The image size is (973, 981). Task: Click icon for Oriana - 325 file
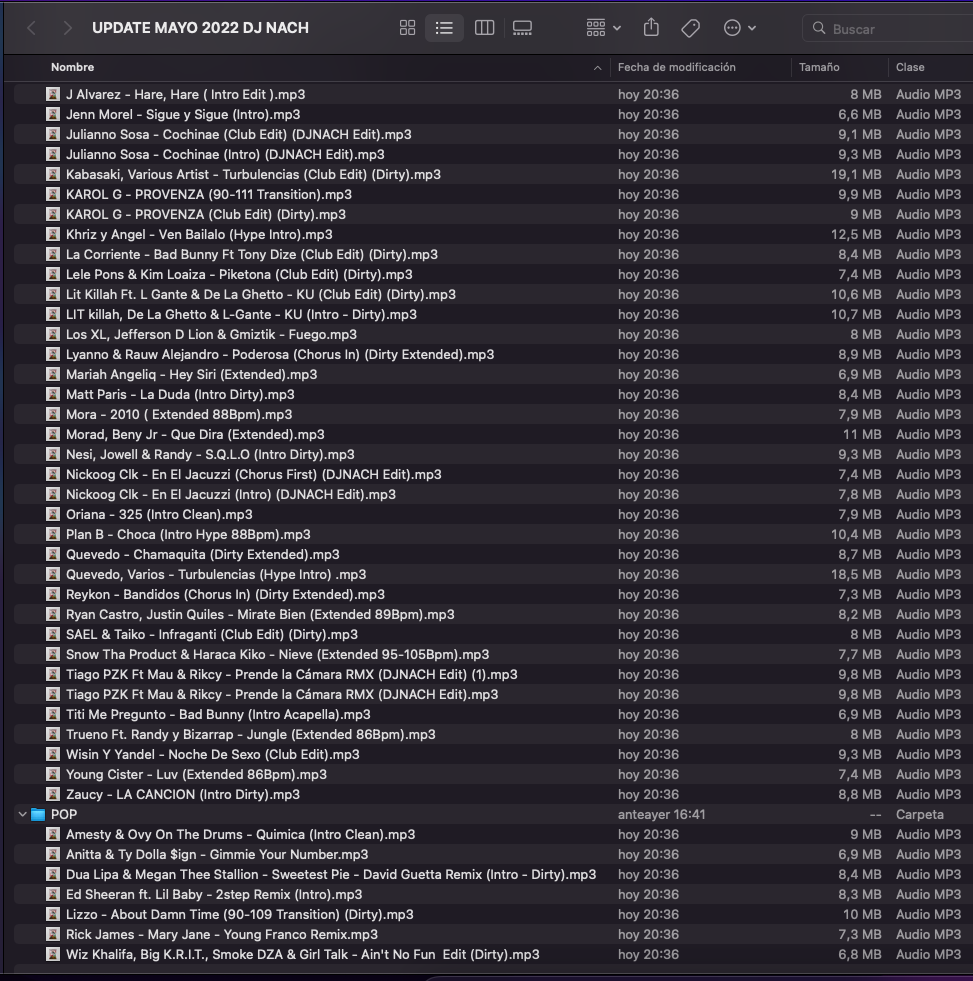point(53,514)
